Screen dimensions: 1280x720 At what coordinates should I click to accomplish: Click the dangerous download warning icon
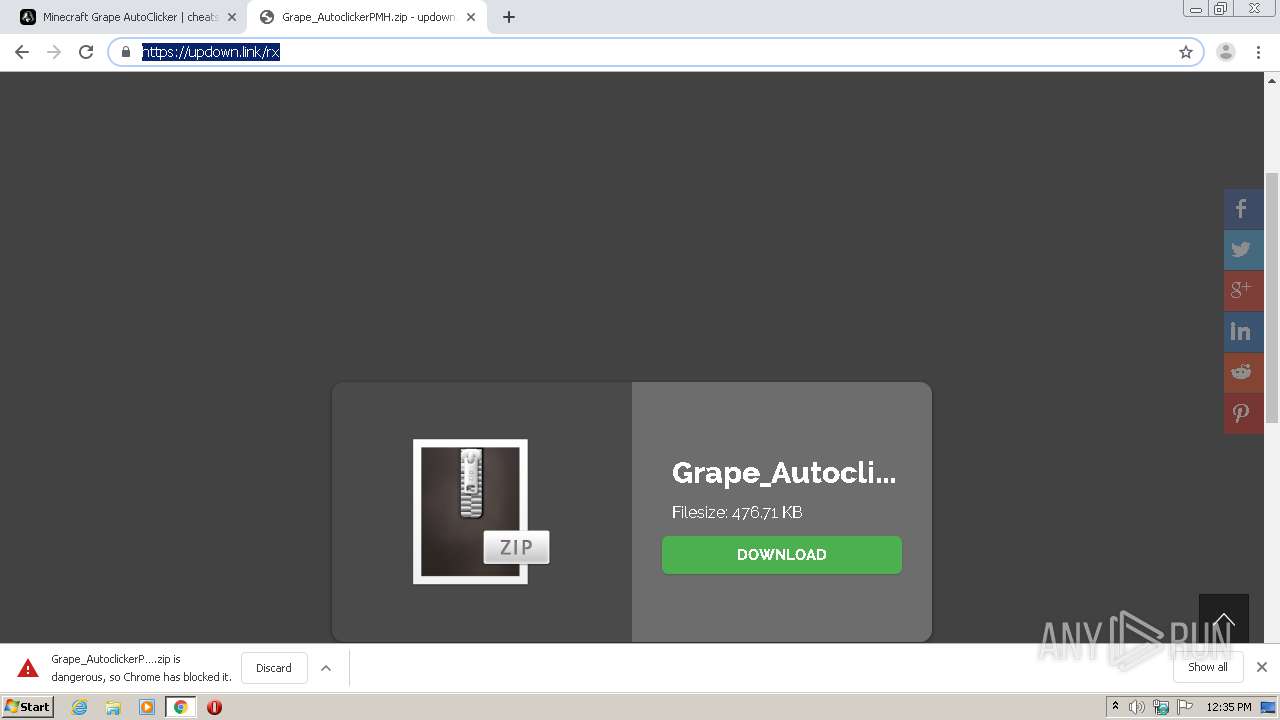pos(28,668)
